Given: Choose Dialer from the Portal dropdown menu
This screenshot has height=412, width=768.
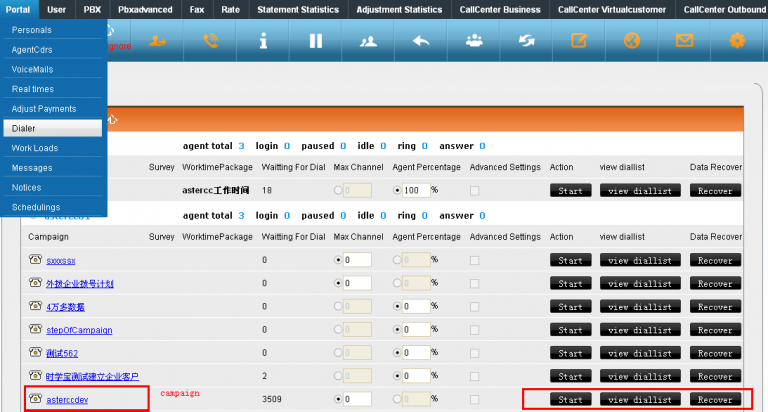Looking at the screenshot, I should 54,128.
